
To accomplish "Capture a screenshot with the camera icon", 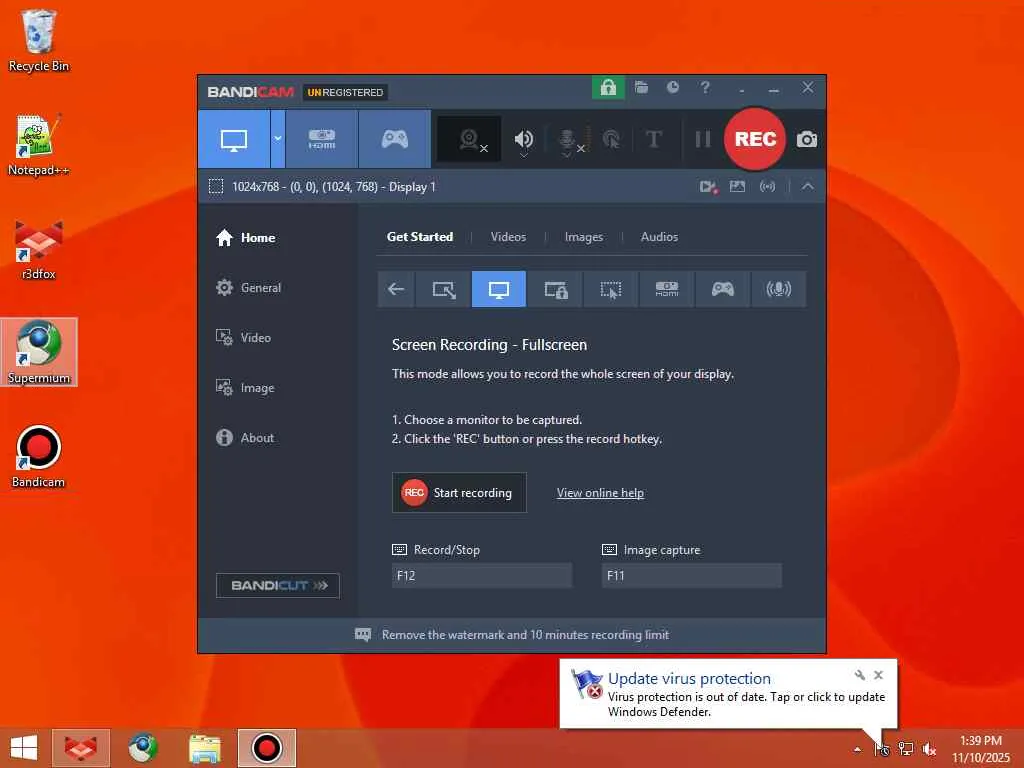I will click(x=807, y=139).
